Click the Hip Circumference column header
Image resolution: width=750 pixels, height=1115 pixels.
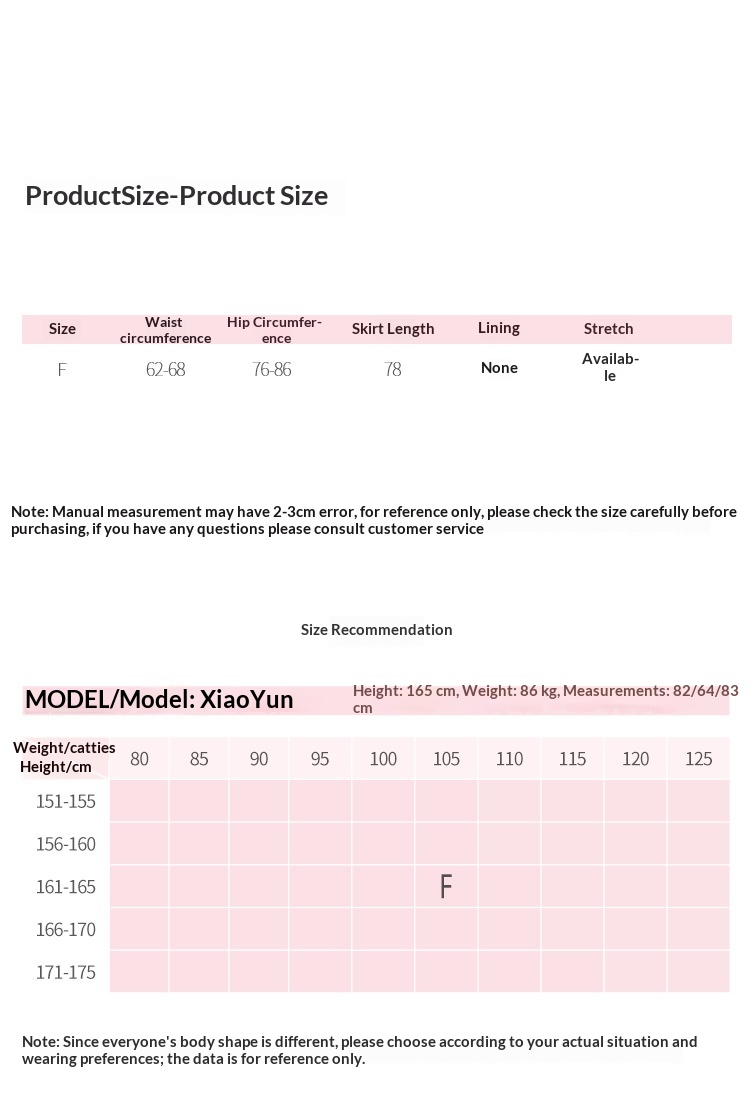[x=274, y=330]
